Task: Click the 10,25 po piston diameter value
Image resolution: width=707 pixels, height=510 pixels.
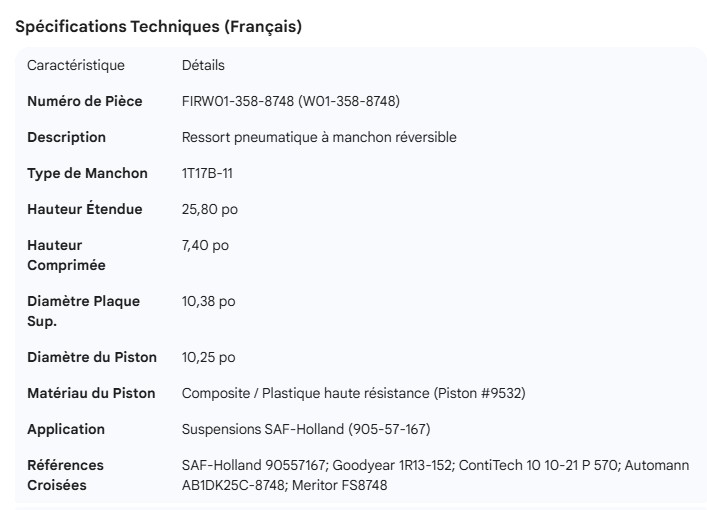Action: point(209,357)
